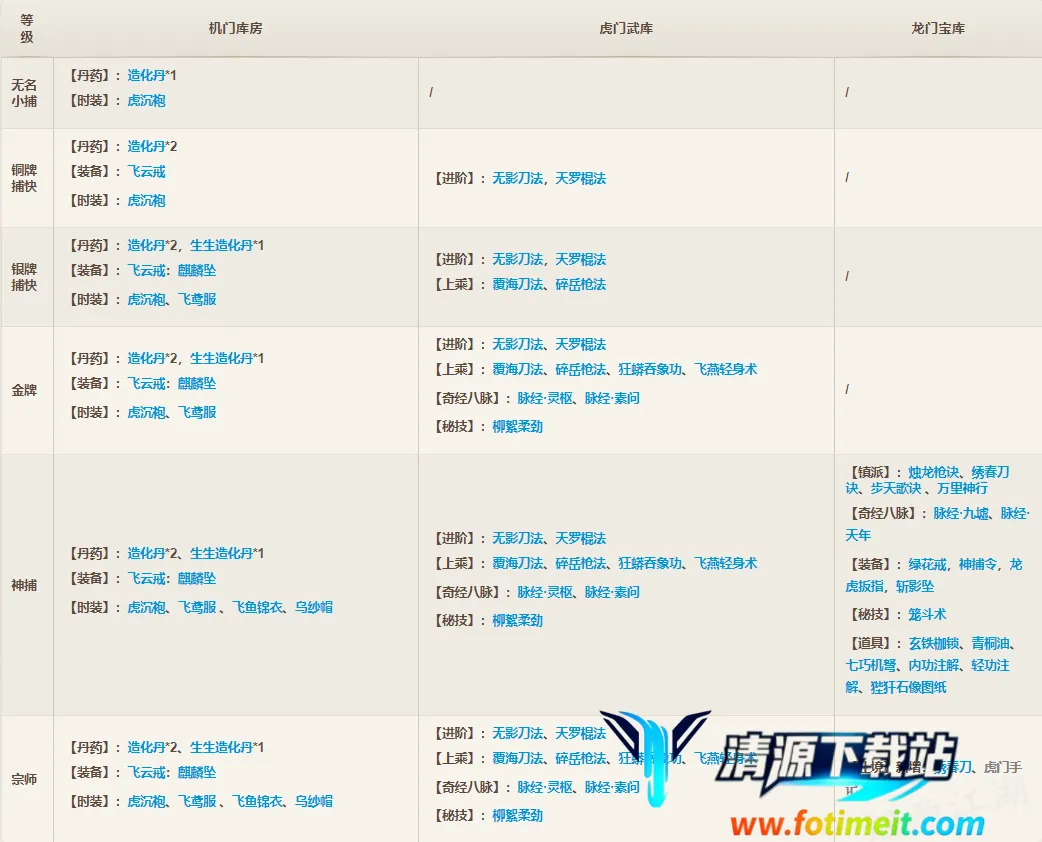Viewport: 1042px width, 842px height.
Task: Click the 万里神行 link
Action: point(962,488)
